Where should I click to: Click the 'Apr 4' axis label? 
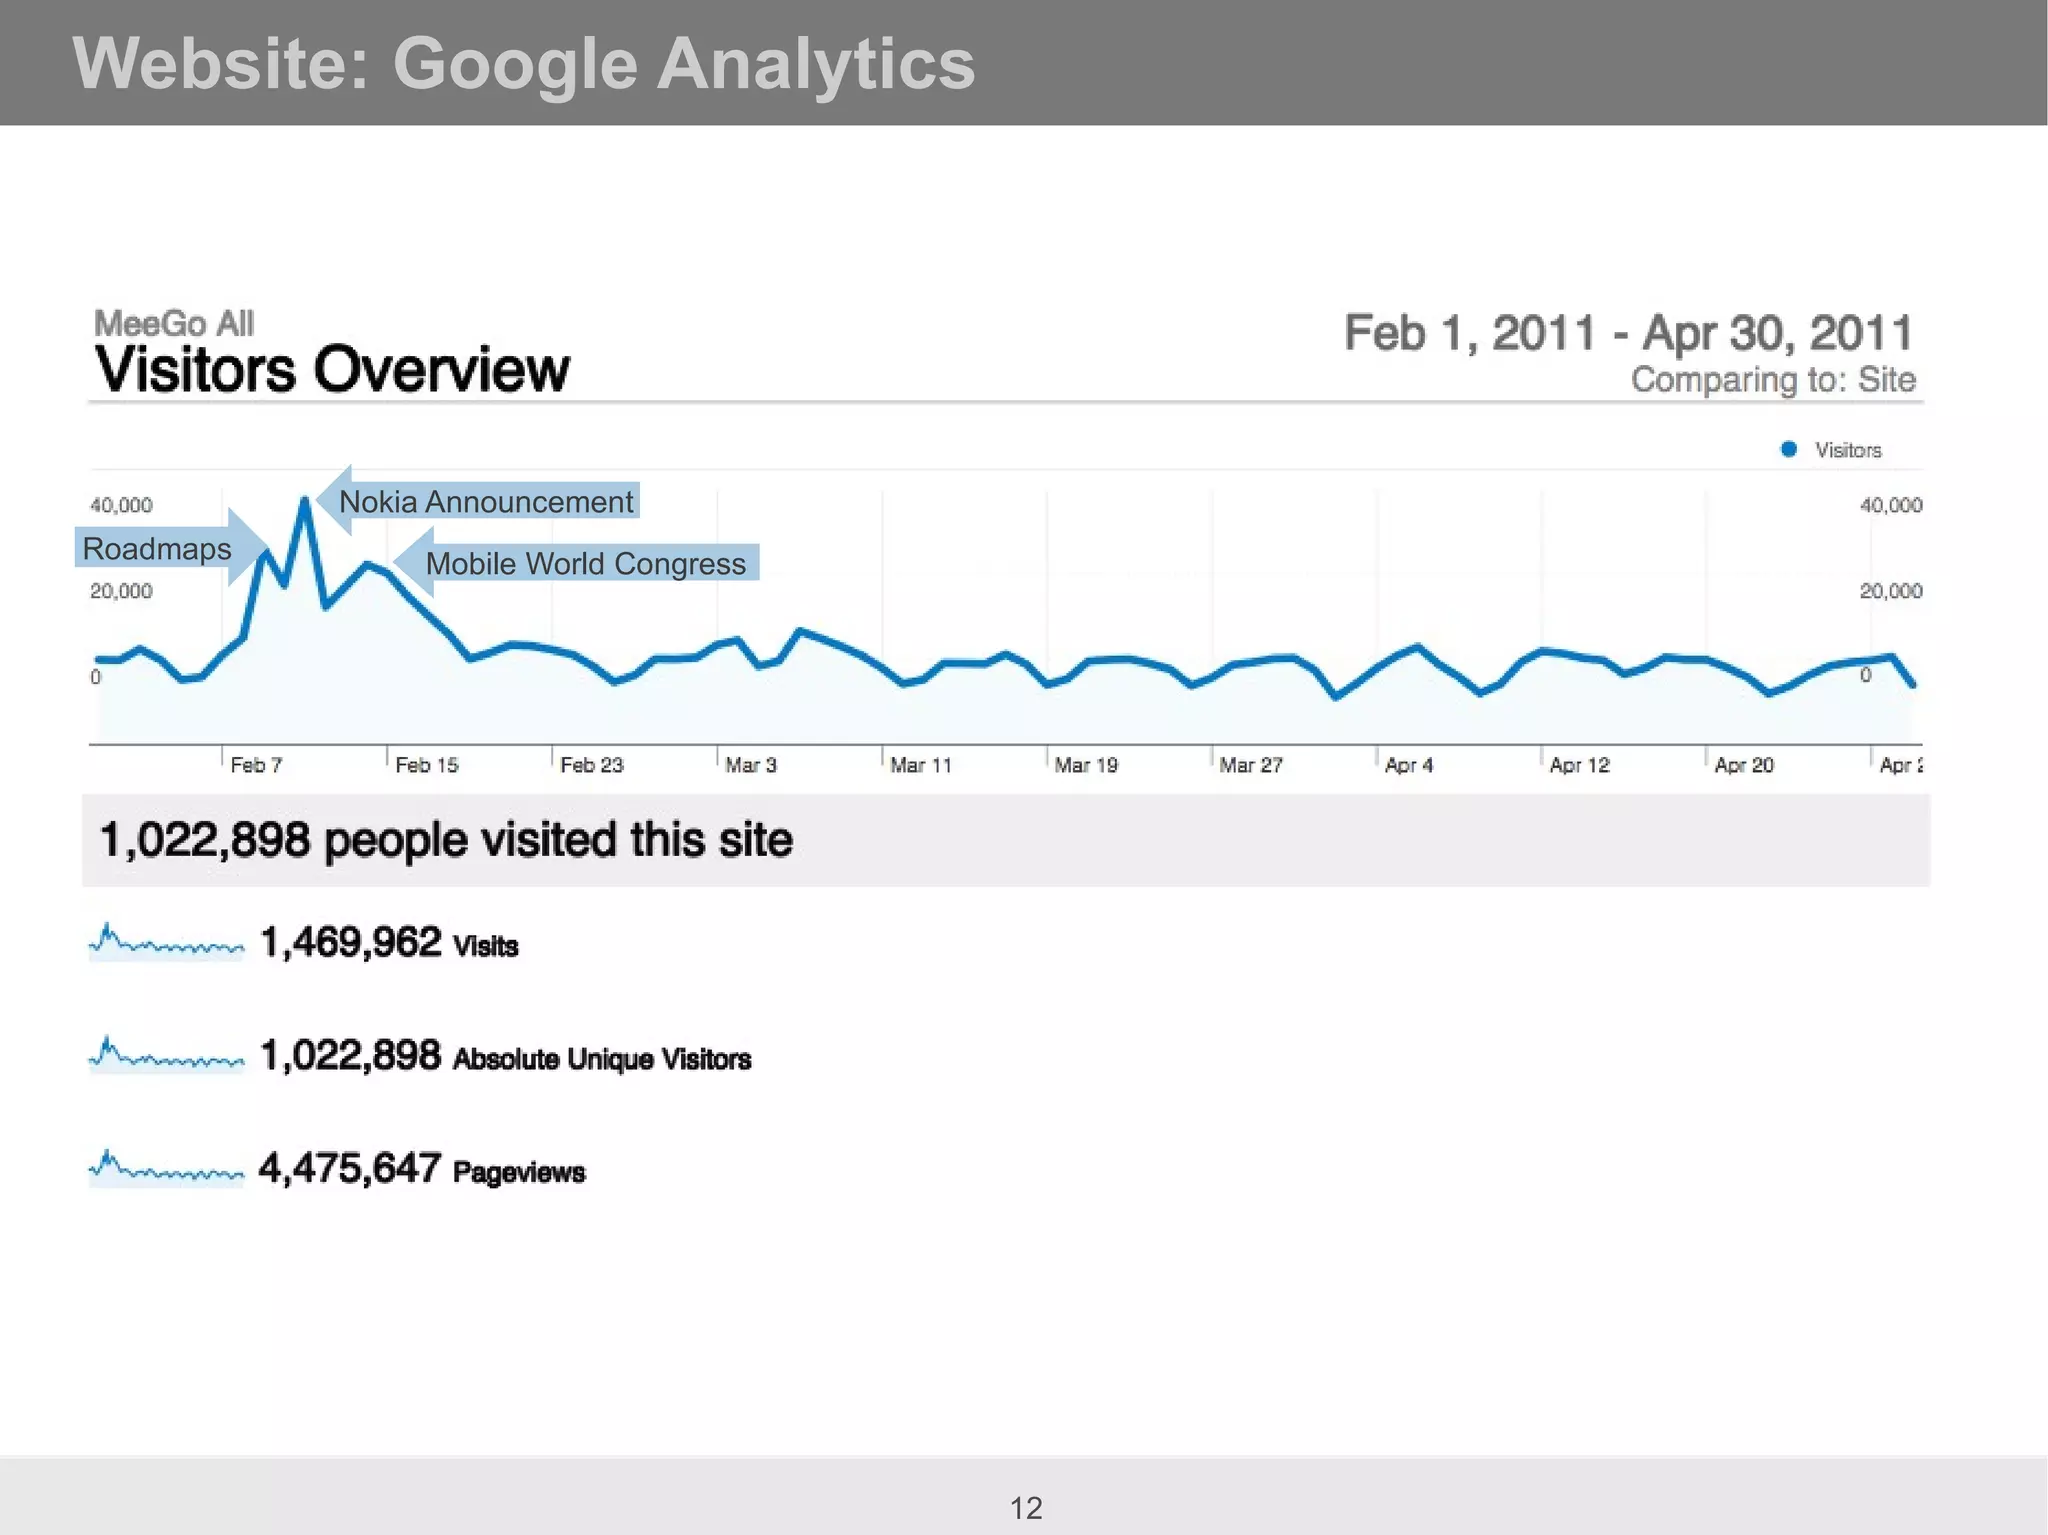coord(1408,765)
